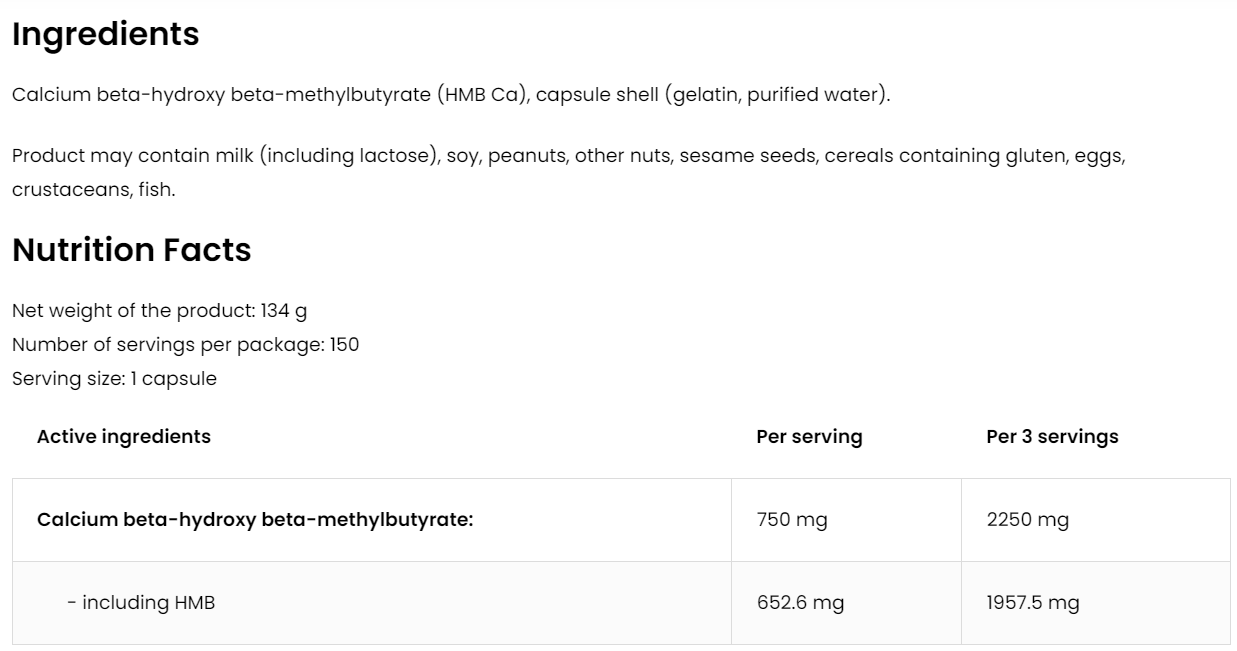Click the Per 3 servings column header
1237x651 pixels.
click(1052, 437)
